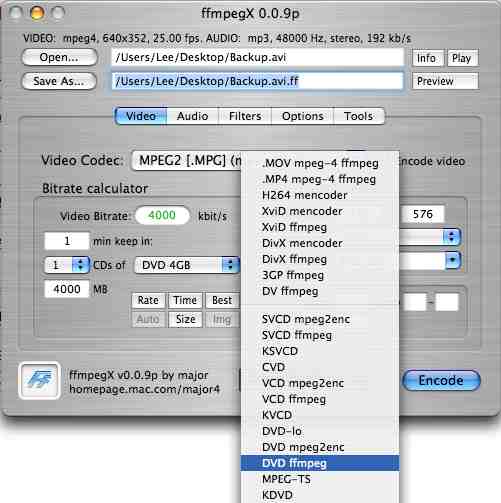This screenshot has width=501, height=503.
Task: Select VCD mpeg2enc preset
Action: [320, 383]
